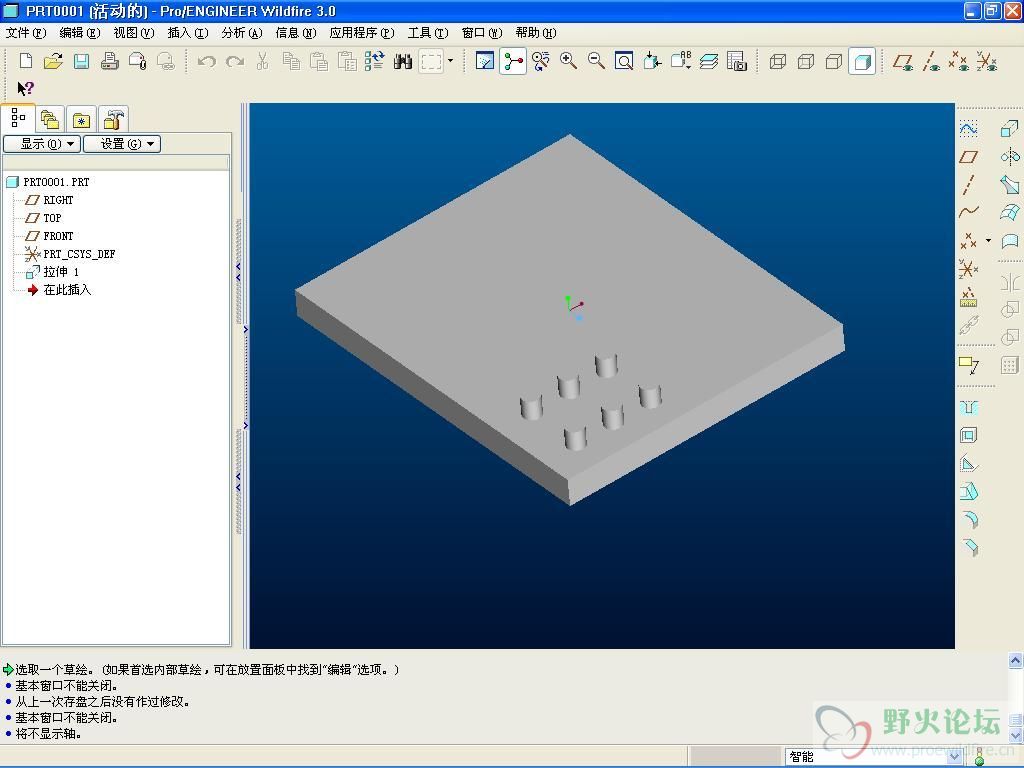This screenshot has height=768, width=1024.
Task: Select the FRONT datum plane in tree
Action: [58, 236]
